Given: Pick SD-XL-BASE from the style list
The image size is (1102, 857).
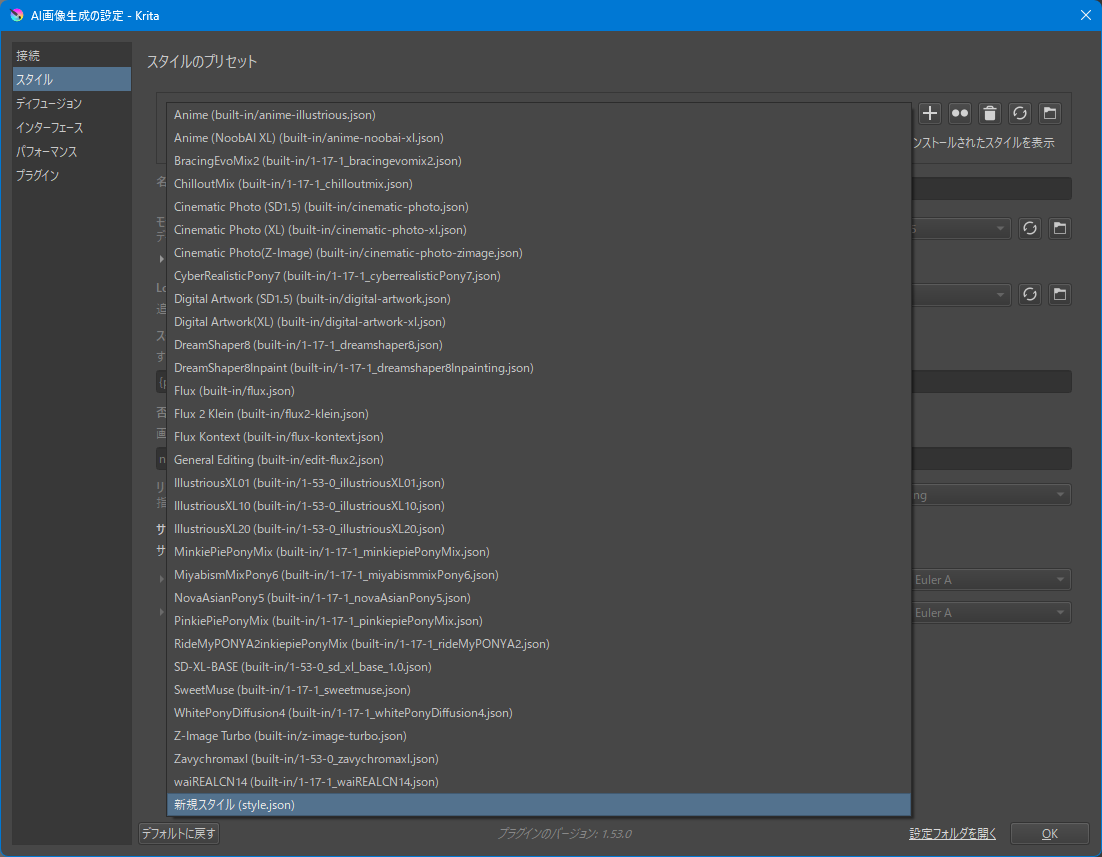Looking at the screenshot, I should (x=538, y=666).
